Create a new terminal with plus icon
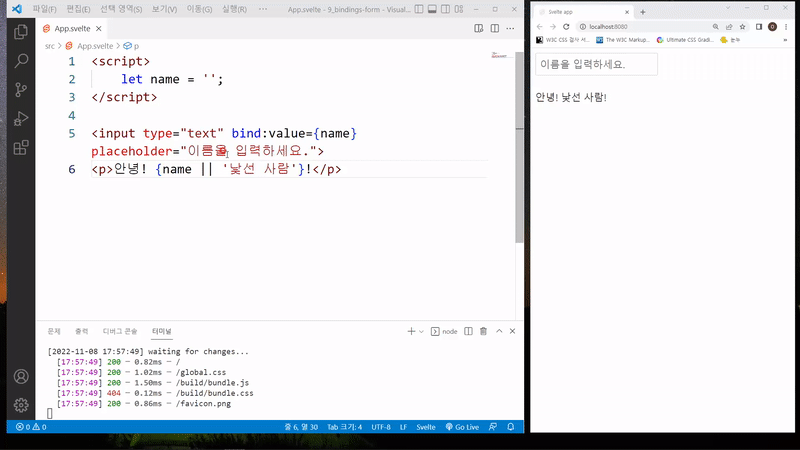Image resolution: width=800 pixels, height=450 pixels. [x=411, y=331]
